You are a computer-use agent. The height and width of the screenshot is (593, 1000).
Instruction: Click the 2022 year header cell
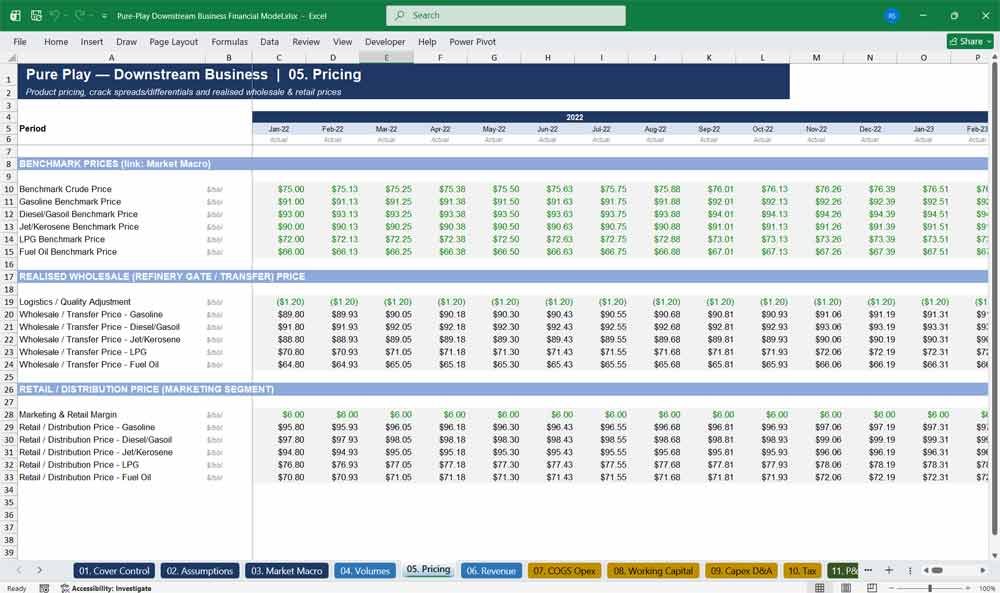tap(575, 117)
